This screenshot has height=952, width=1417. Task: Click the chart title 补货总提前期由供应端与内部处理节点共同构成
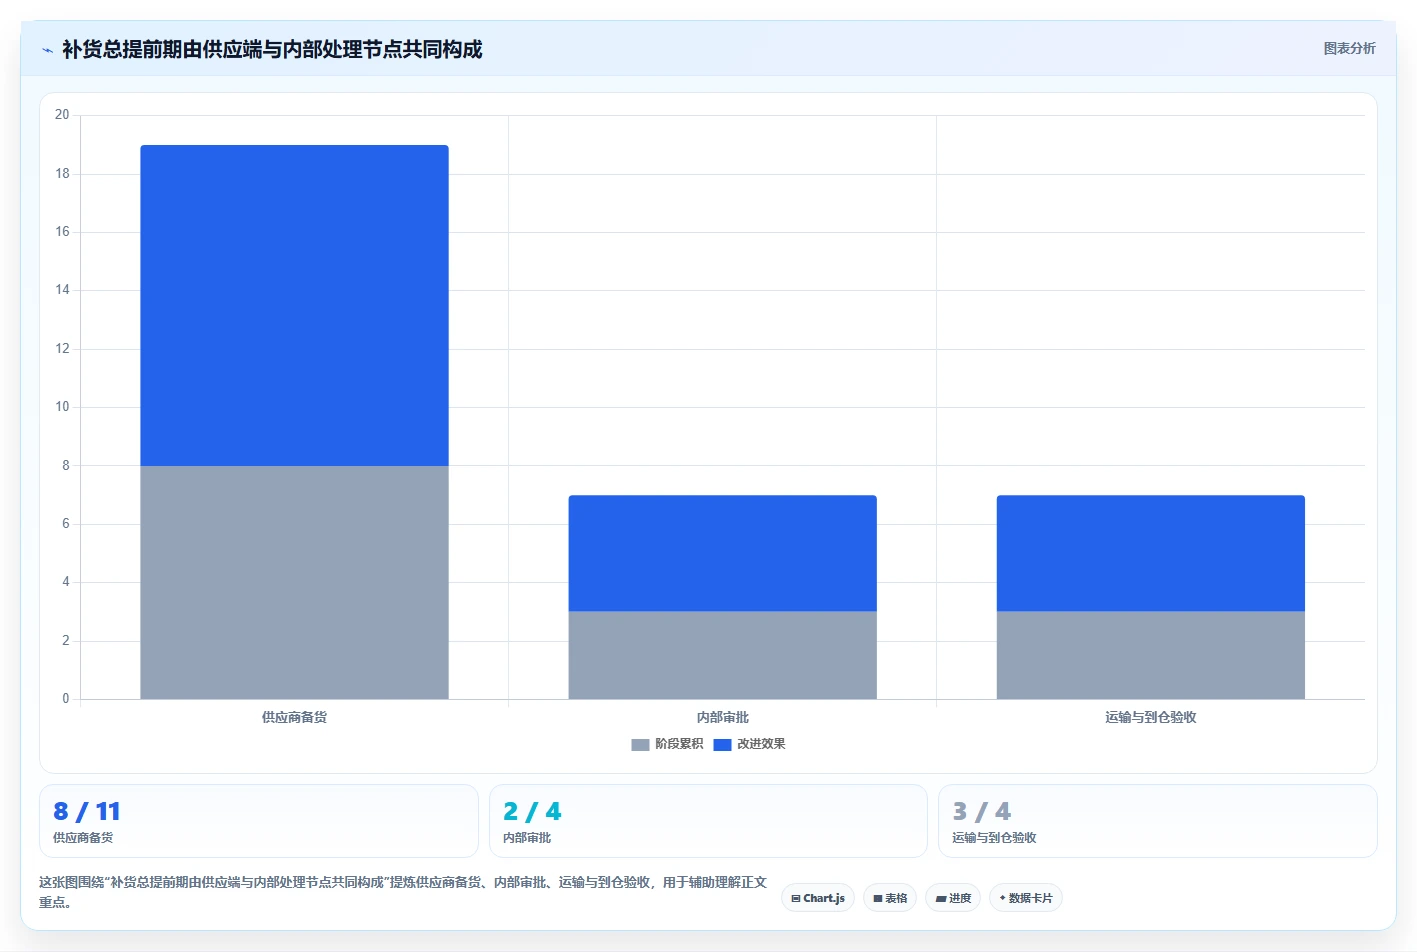point(272,50)
